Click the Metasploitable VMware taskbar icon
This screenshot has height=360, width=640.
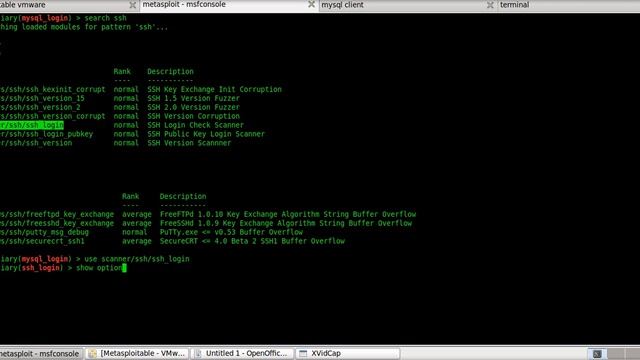(93, 353)
